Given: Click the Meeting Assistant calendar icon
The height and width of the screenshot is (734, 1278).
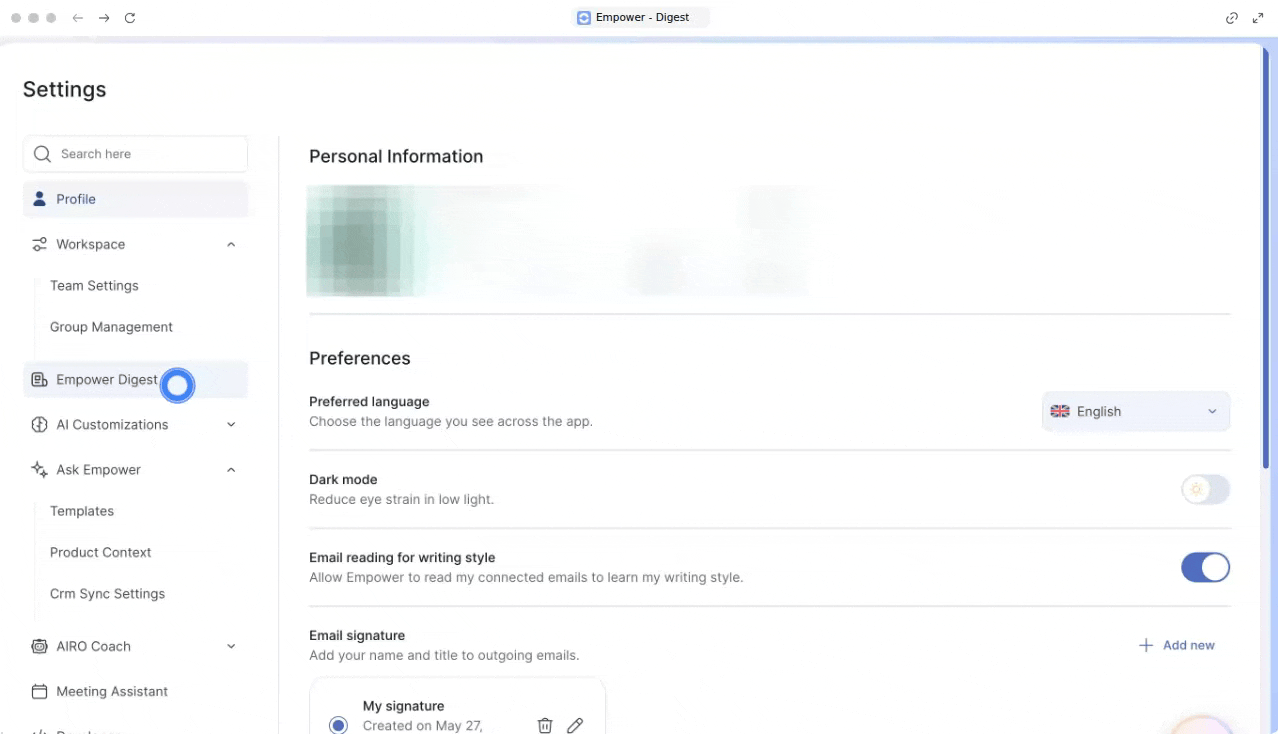Looking at the screenshot, I should tap(40, 692).
